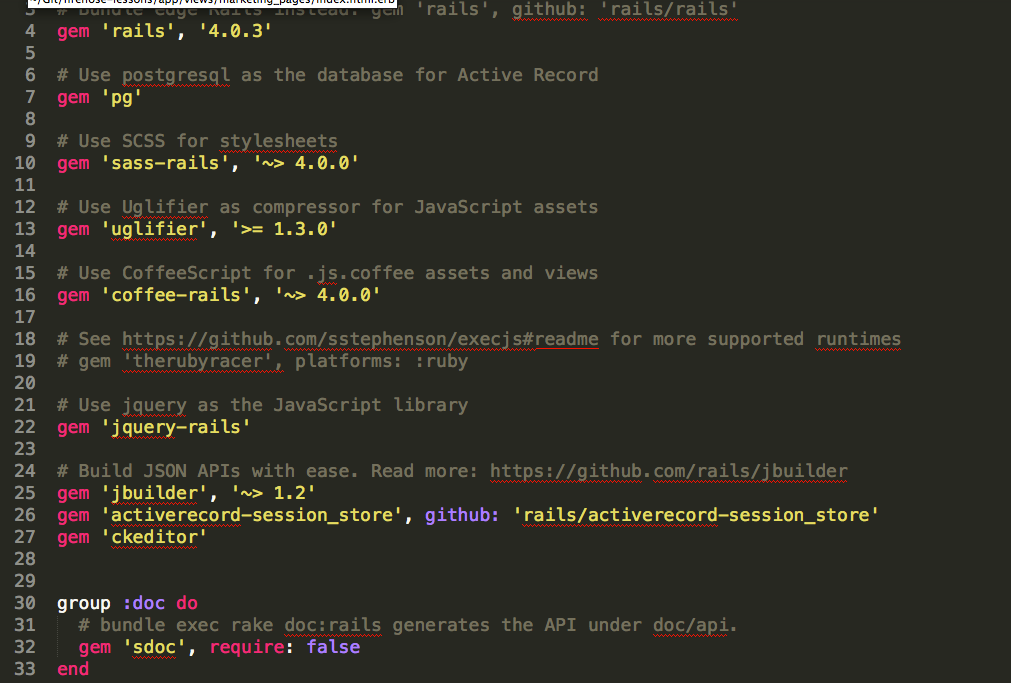Screen dimensions: 1011x683
Task: Click 'doc/api.' in the line 31 comment
Action: pyautogui.click(x=695, y=626)
